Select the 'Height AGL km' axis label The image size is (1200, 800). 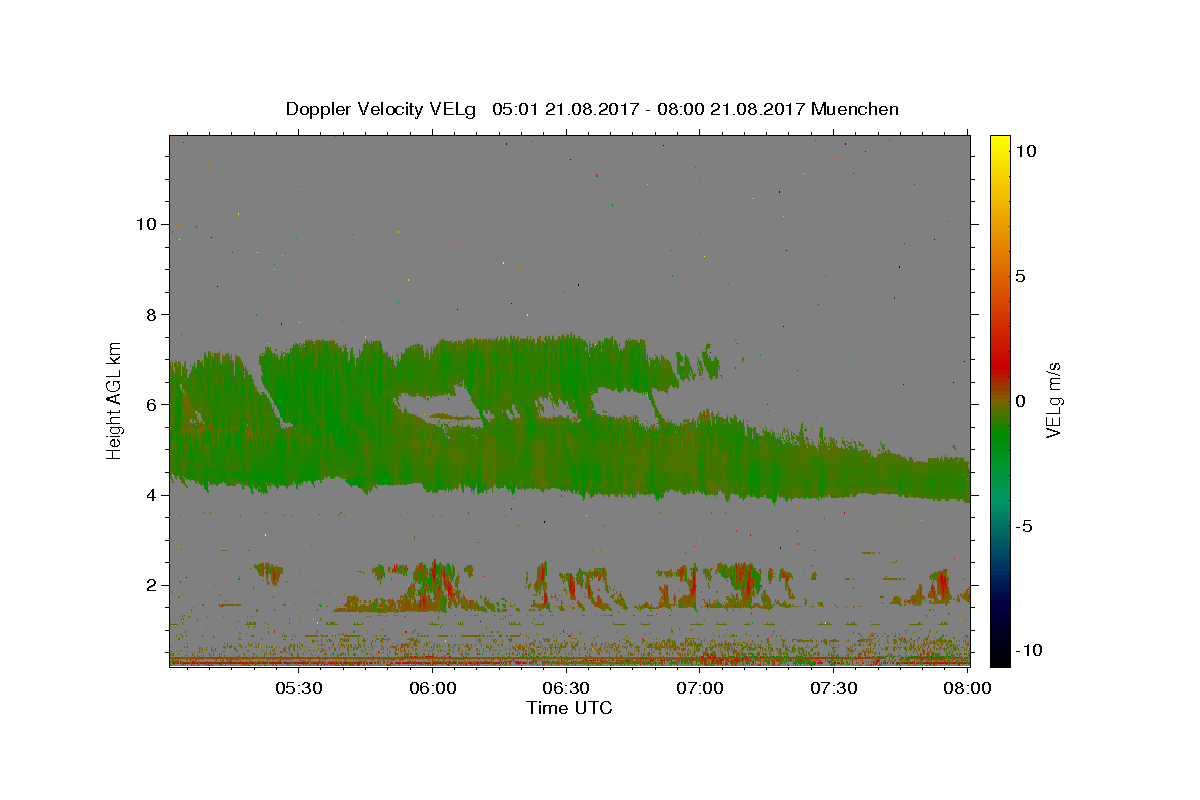coord(115,400)
